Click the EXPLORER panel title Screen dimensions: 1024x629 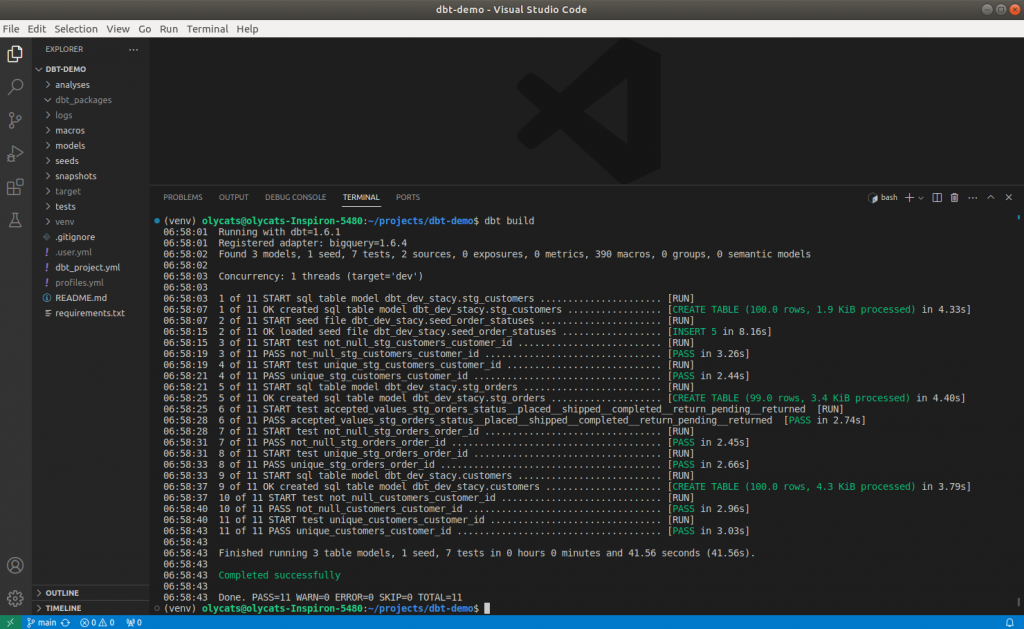[x=64, y=50]
